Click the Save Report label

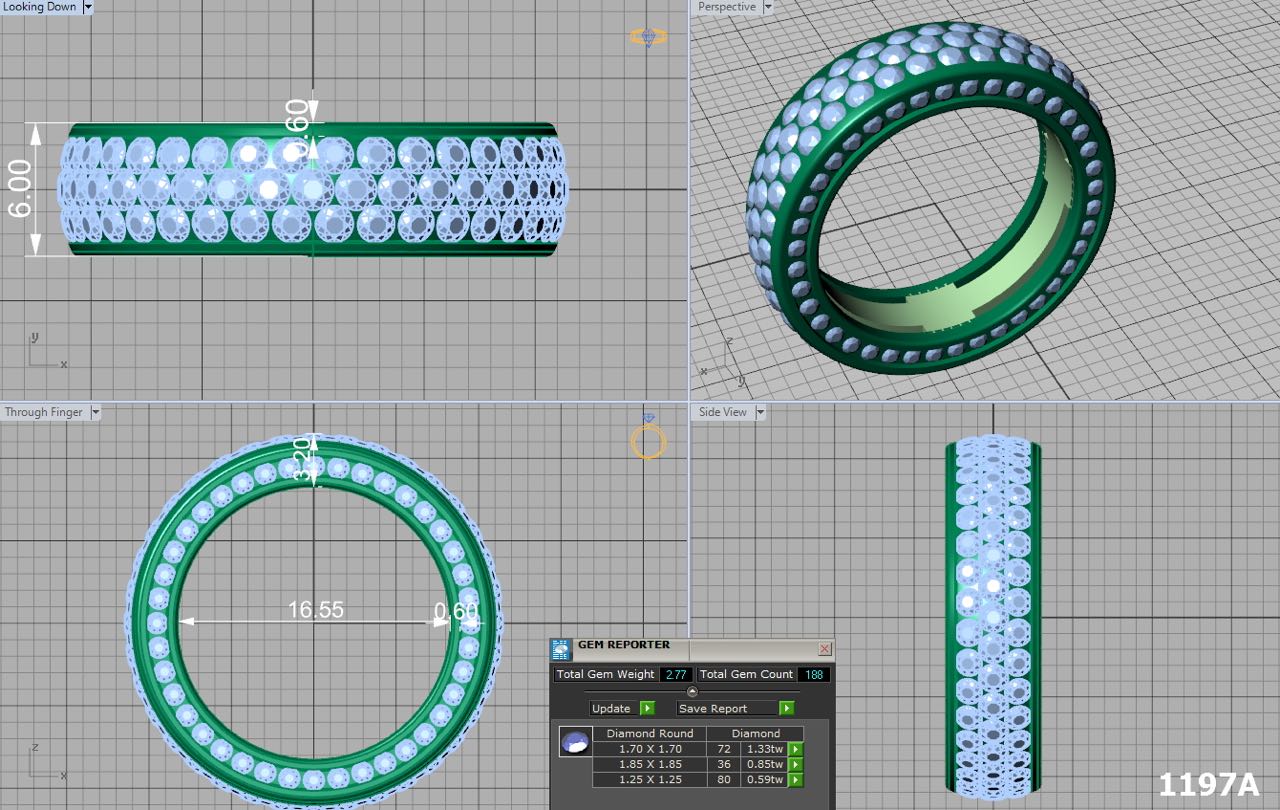pos(713,708)
